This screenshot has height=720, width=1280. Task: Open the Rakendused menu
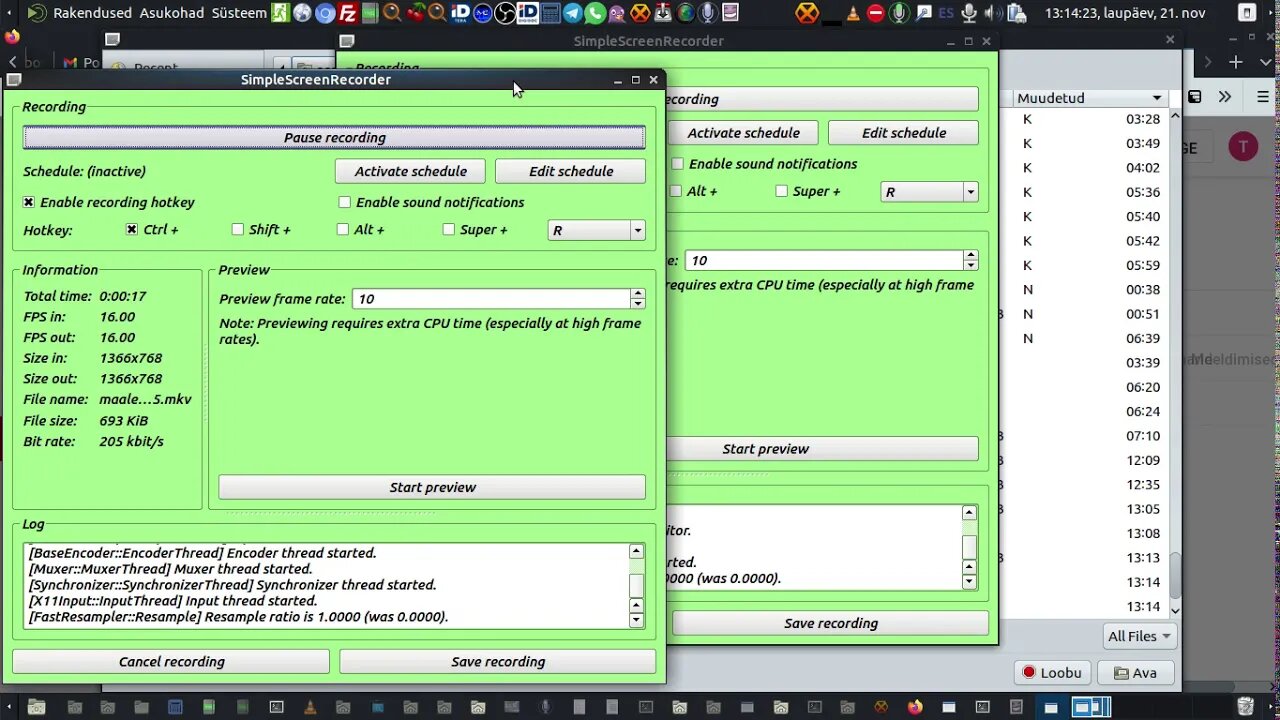pyautogui.click(x=91, y=13)
